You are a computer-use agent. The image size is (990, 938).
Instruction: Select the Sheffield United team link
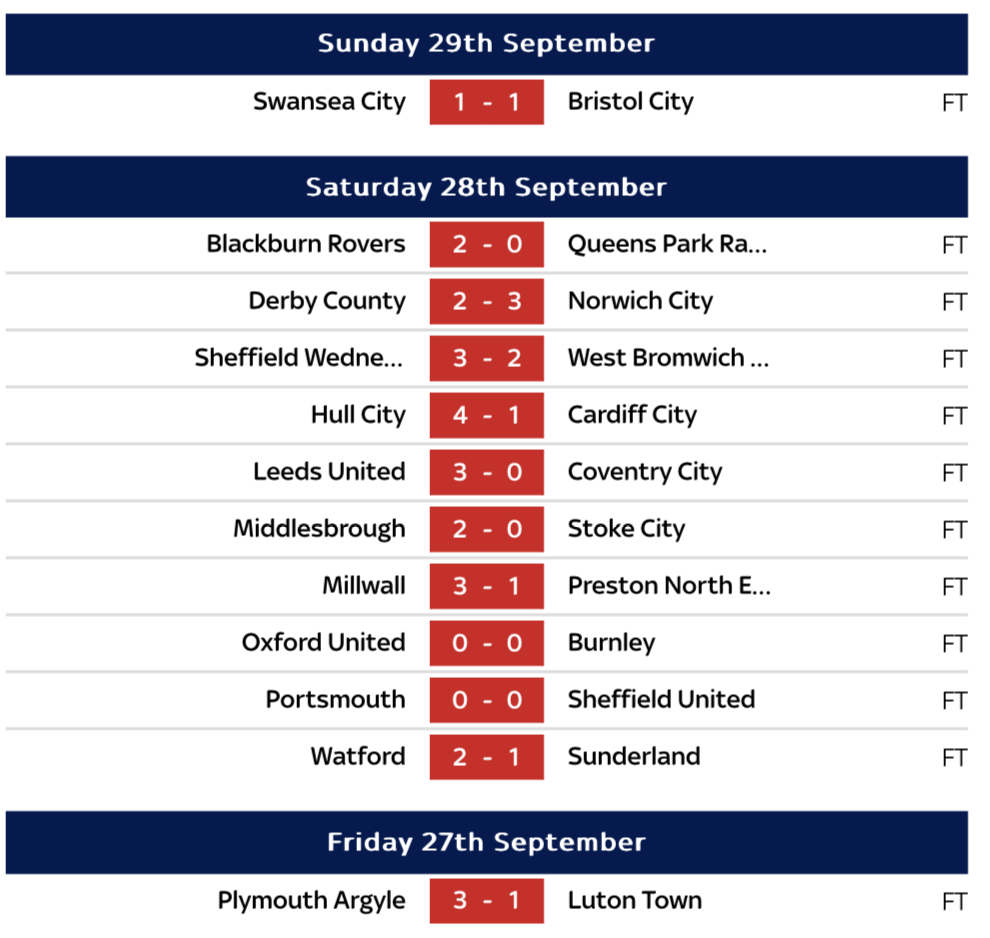coord(661,700)
